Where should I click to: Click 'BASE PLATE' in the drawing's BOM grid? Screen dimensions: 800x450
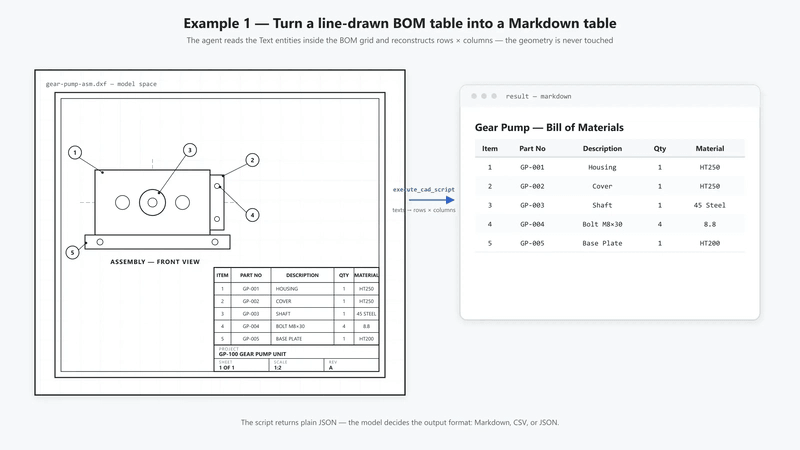(289, 339)
